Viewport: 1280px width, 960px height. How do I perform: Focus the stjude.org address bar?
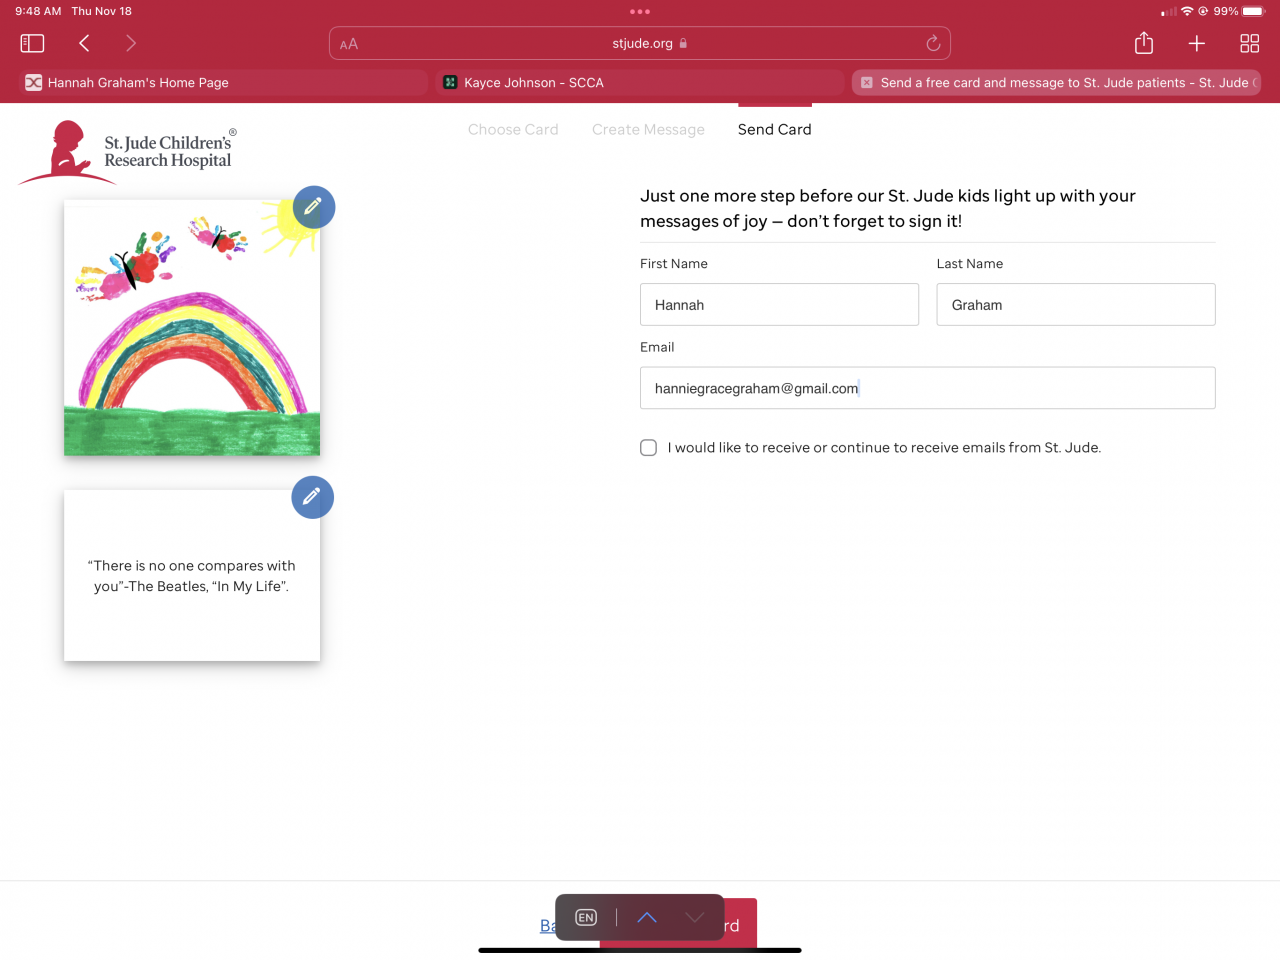tap(640, 43)
